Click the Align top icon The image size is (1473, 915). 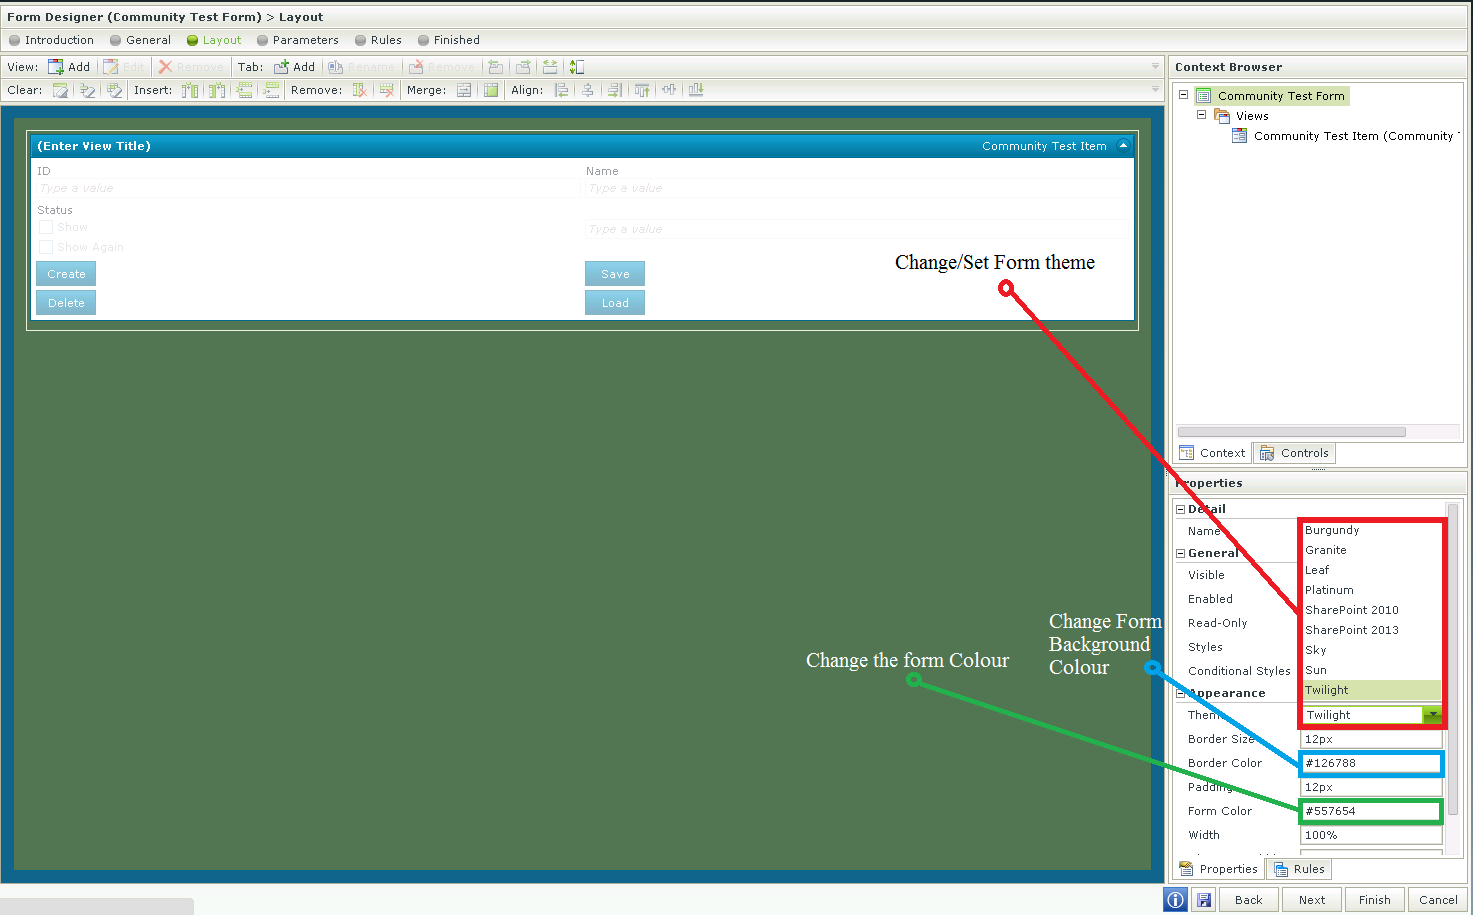642,90
